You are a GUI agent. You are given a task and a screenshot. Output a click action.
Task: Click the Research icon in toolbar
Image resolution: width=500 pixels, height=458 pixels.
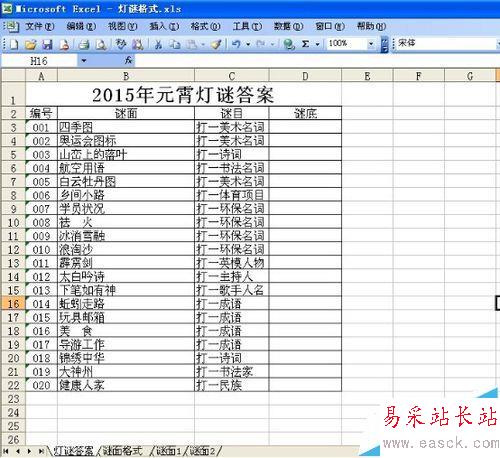(x=137, y=44)
